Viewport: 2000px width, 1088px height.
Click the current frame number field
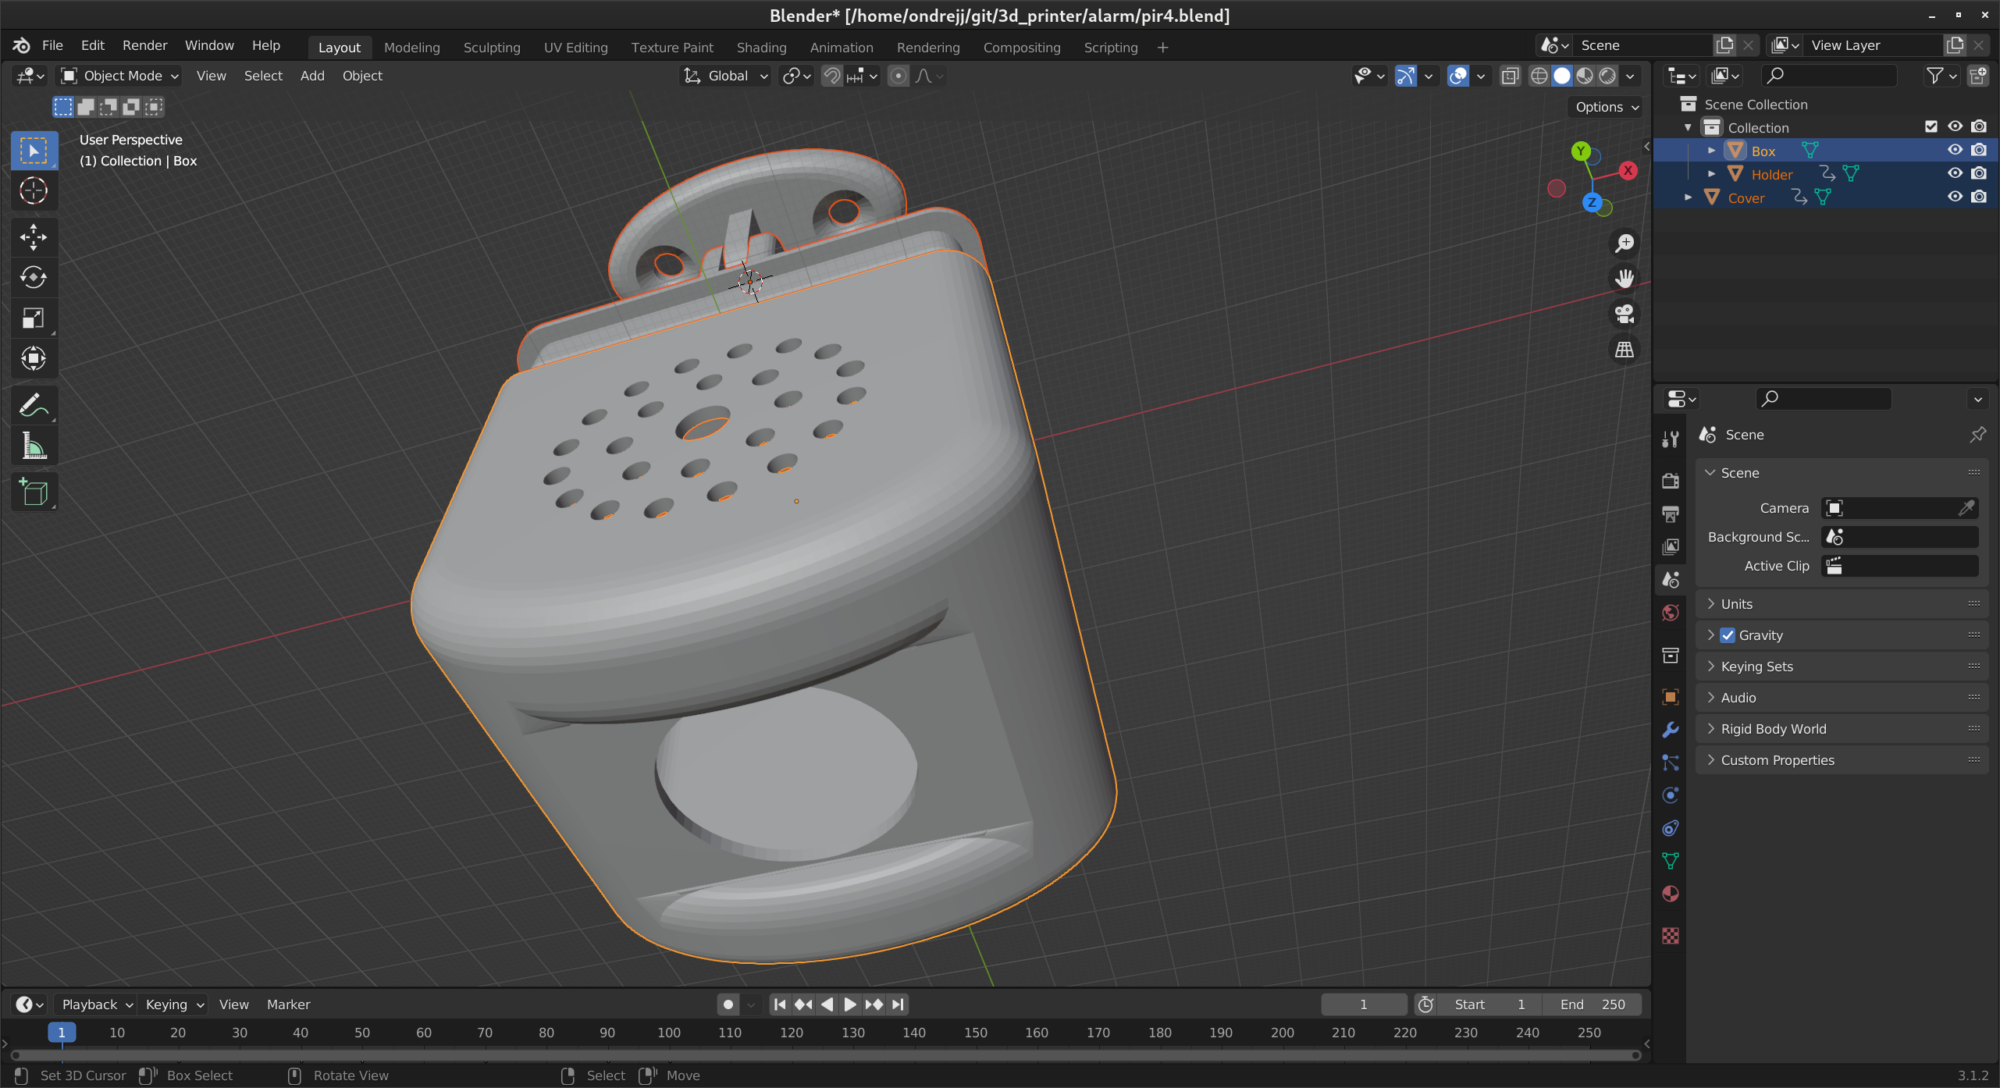coord(1363,1004)
